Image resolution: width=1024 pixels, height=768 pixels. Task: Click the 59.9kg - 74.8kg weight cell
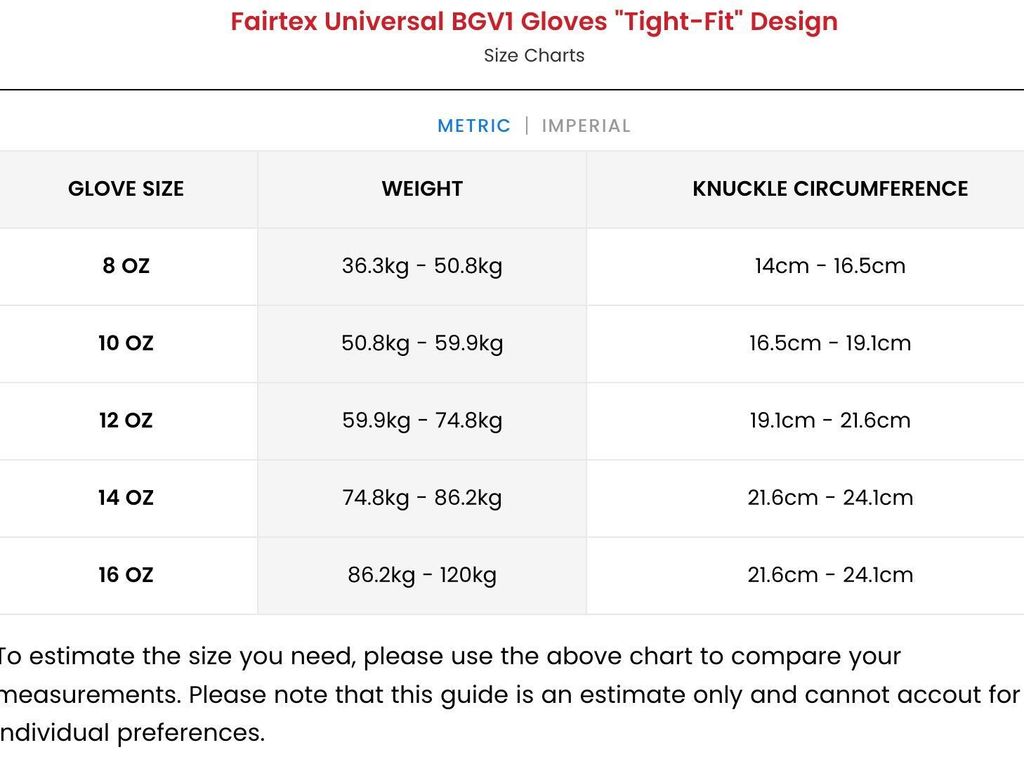click(x=422, y=420)
